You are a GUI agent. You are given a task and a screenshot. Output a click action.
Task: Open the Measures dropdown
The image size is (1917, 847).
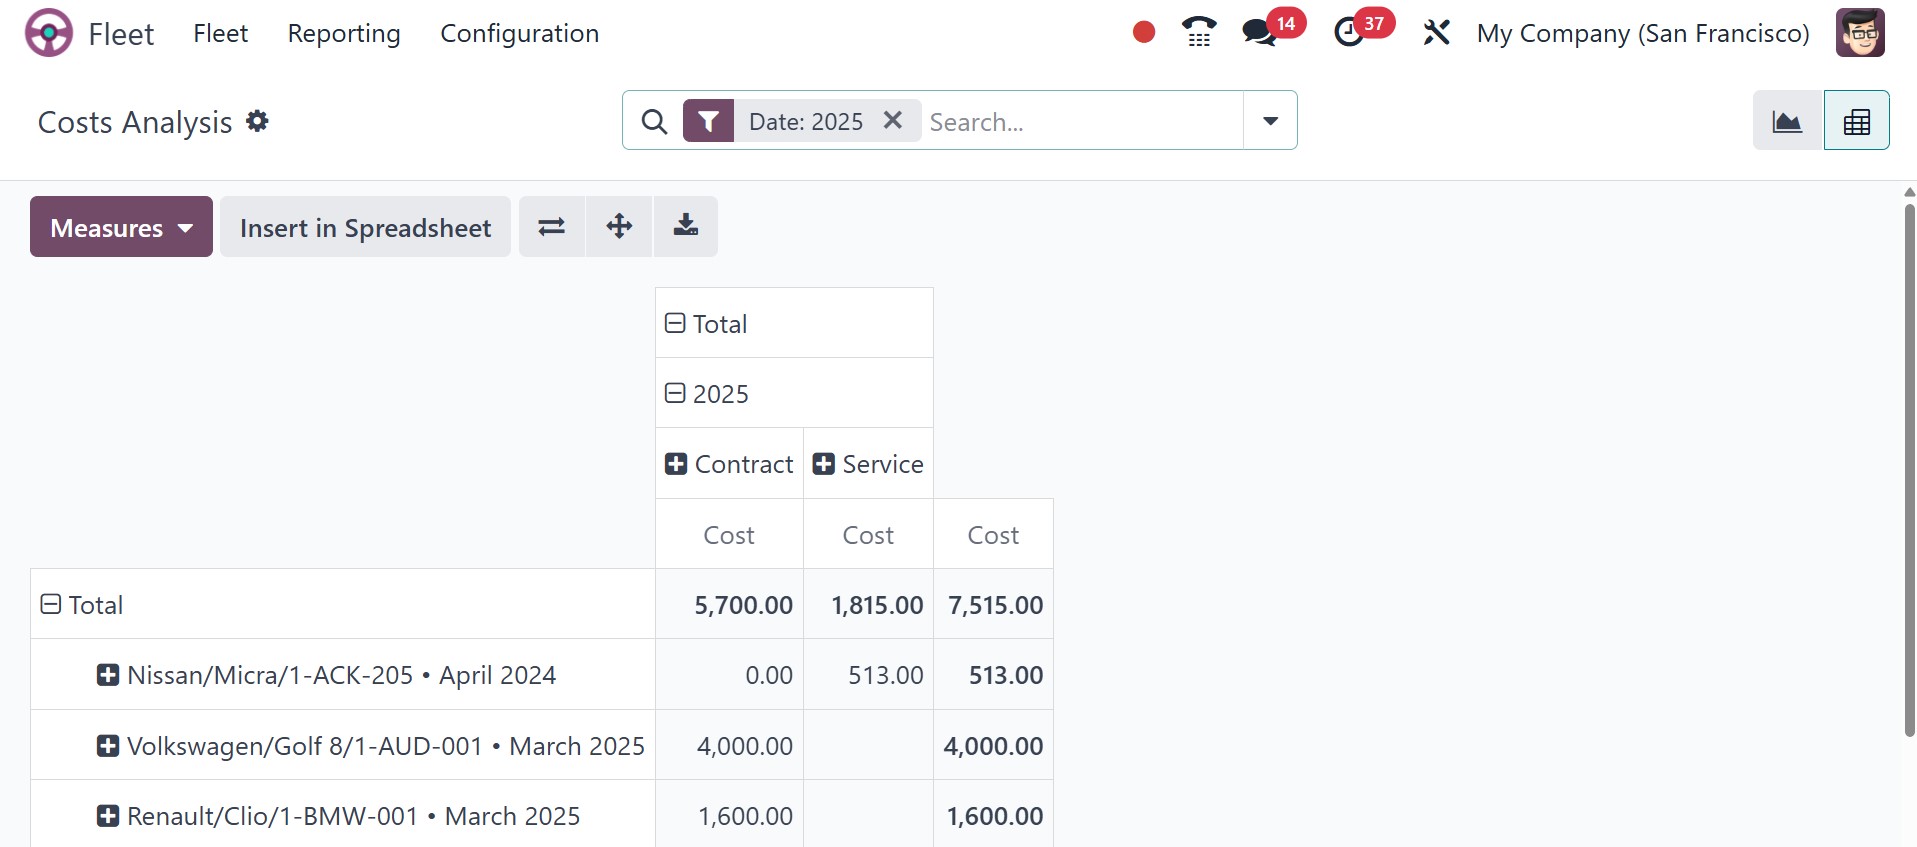(121, 227)
